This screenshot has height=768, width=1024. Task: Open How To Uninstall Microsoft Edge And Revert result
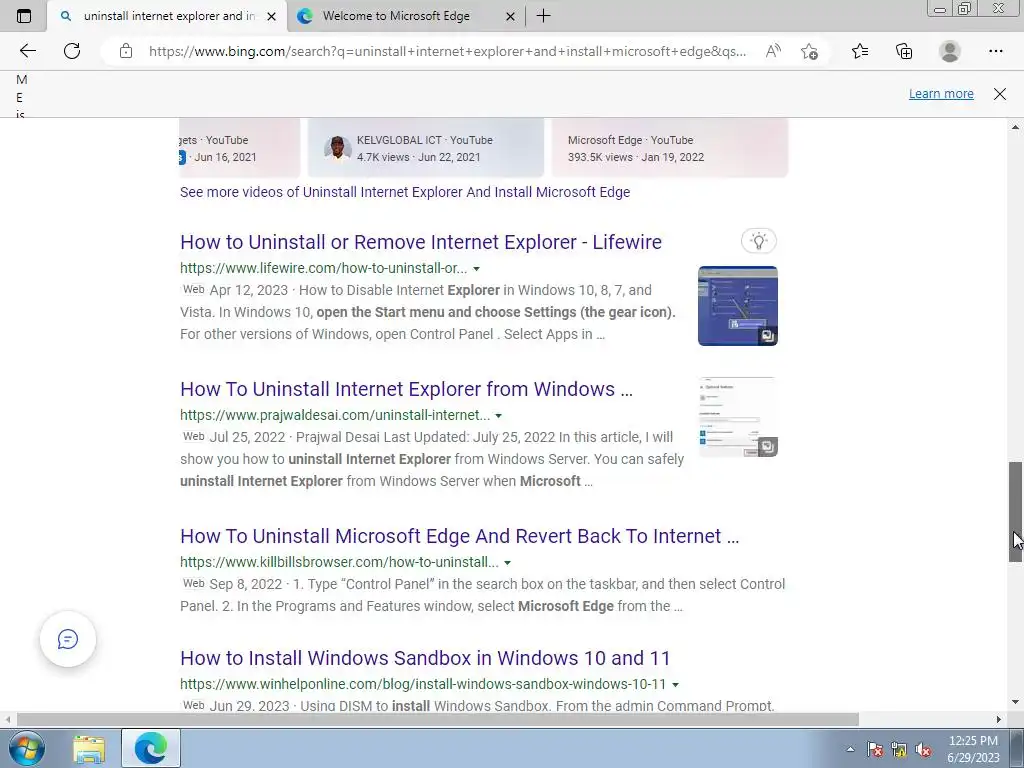(x=459, y=536)
